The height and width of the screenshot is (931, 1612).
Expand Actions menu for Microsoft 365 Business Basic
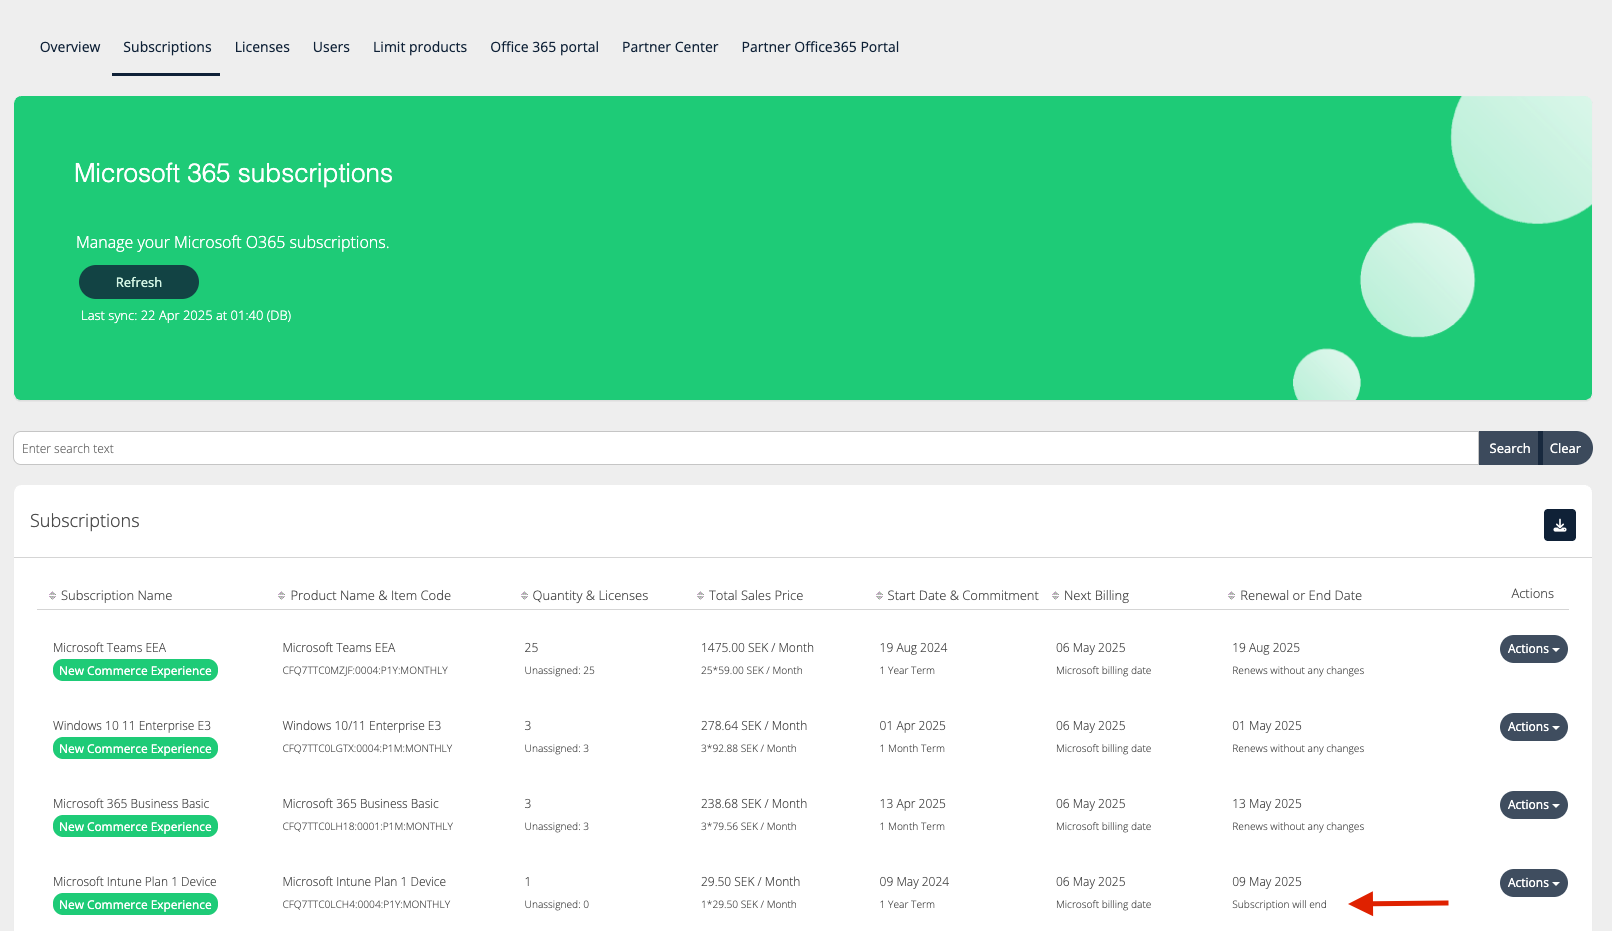[1532, 805]
